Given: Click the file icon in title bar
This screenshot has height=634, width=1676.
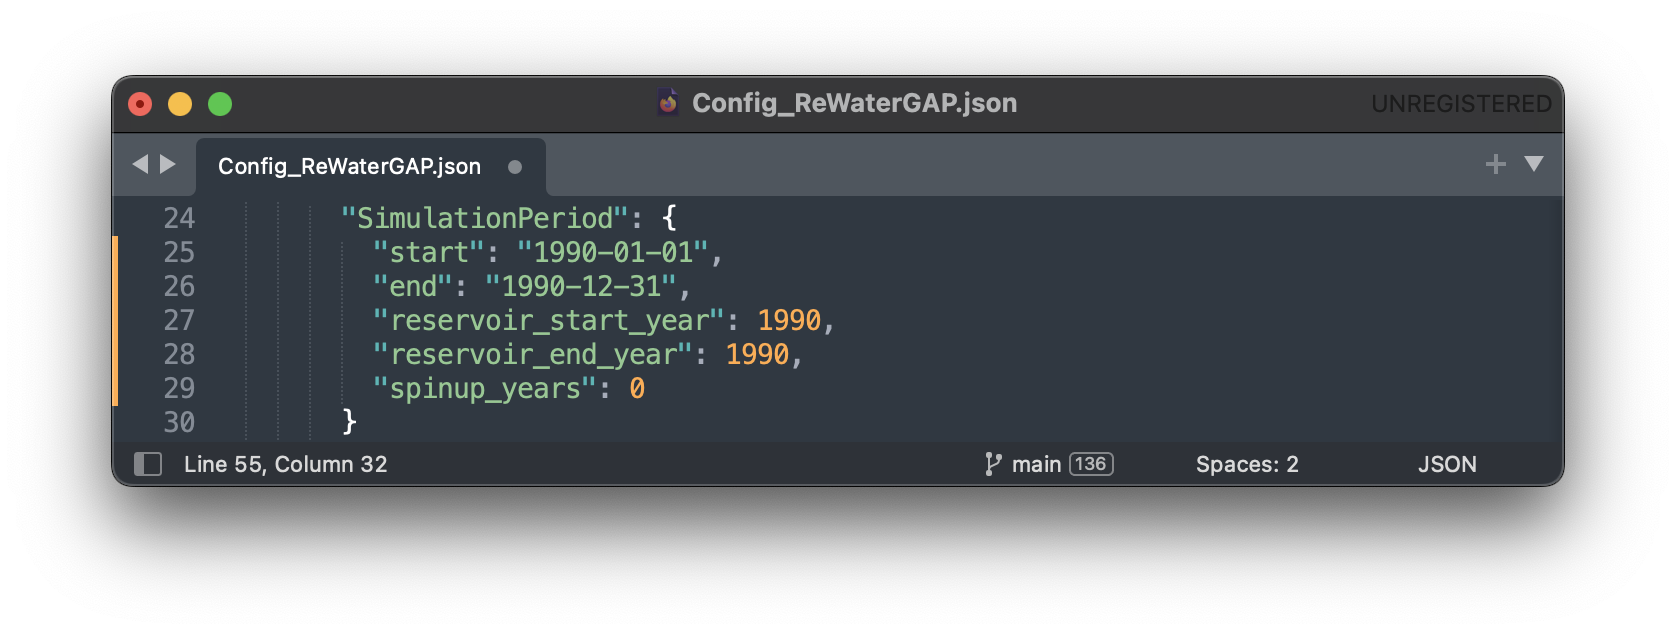Looking at the screenshot, I should tap(668, 102).
